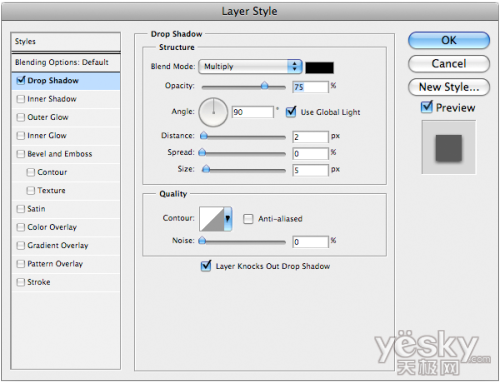Select the Drop Shadow style label
Image resolution: width=500 pixels, height=383 pixels.
pos(53,81)
